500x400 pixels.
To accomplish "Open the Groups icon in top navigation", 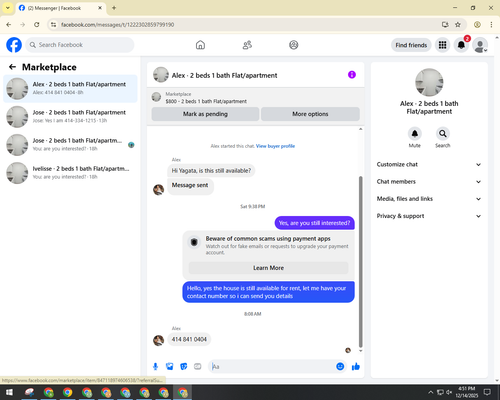I will [294, 45].
